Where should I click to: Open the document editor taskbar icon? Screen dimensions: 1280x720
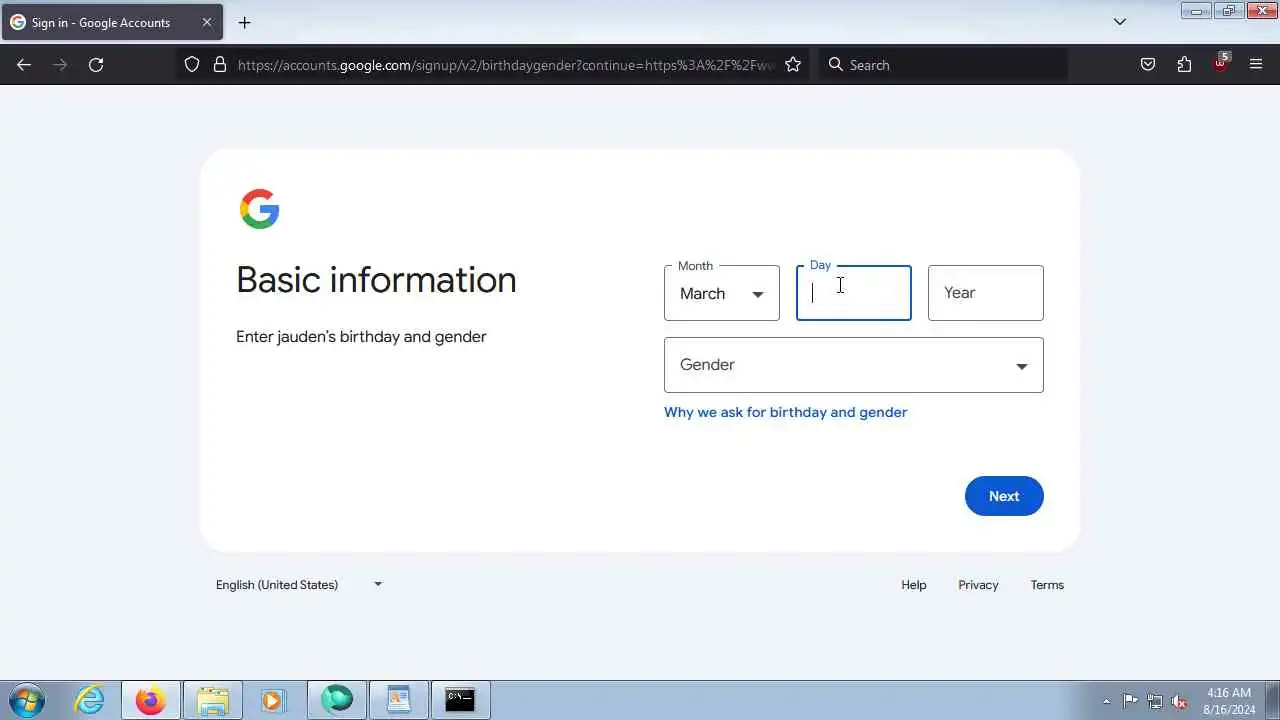pos(399,700)
